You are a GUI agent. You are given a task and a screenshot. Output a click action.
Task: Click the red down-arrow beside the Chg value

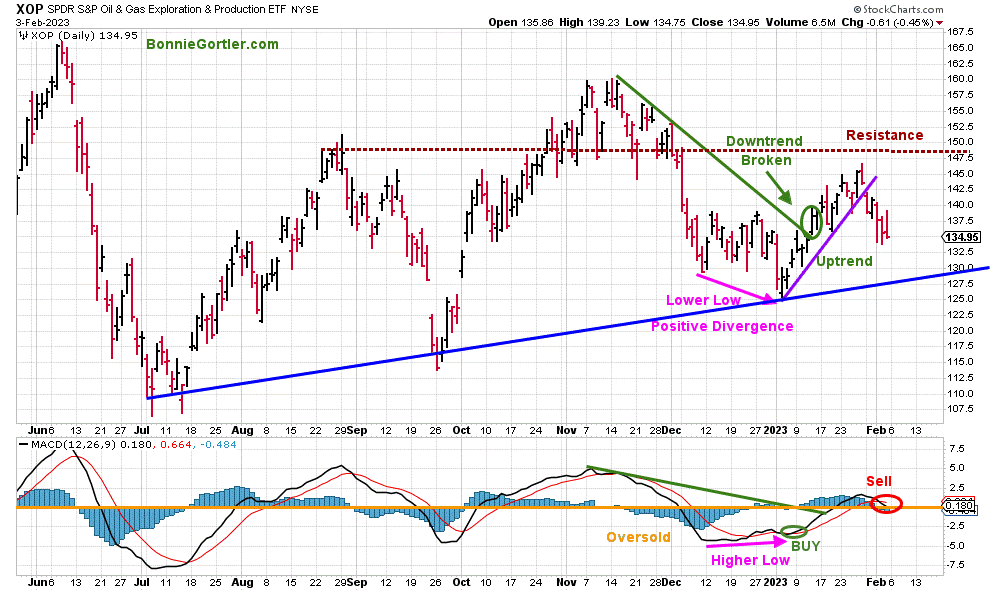click(x=940, y=23)
